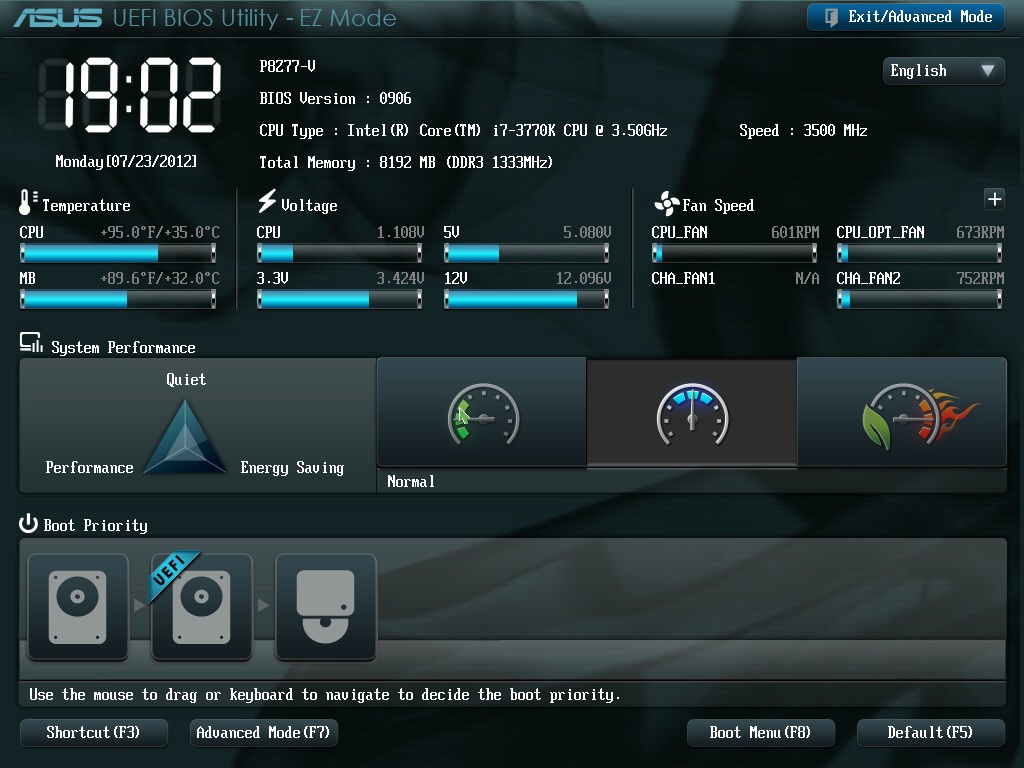
Task: Click the Energy Saving label
Action: pyautogui.click(x=292, y=468)
